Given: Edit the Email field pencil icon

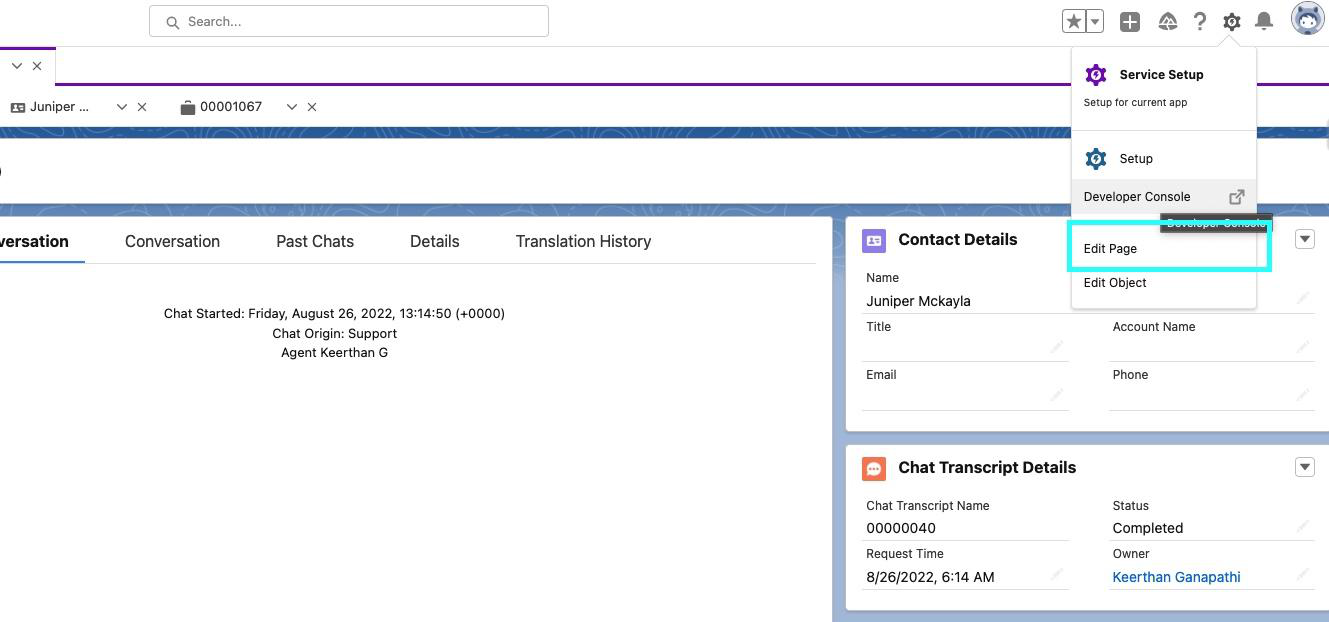Looking at the screenshot, I should (1057, 394).
